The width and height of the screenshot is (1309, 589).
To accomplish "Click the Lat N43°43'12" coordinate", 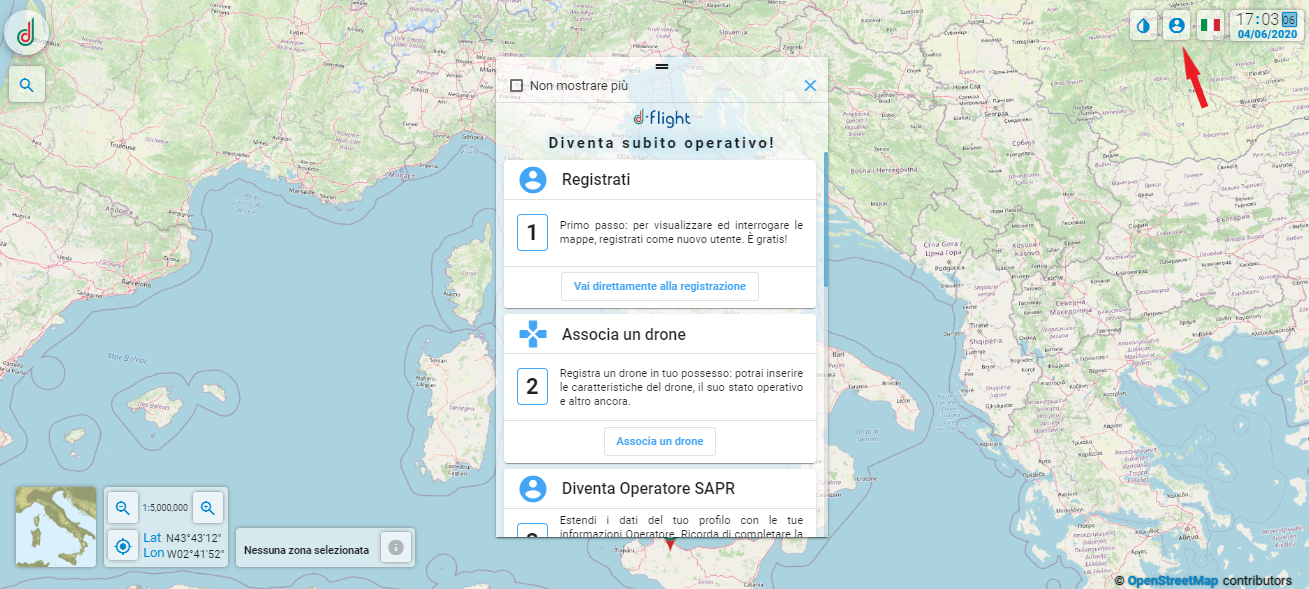I will click(184, 538).
